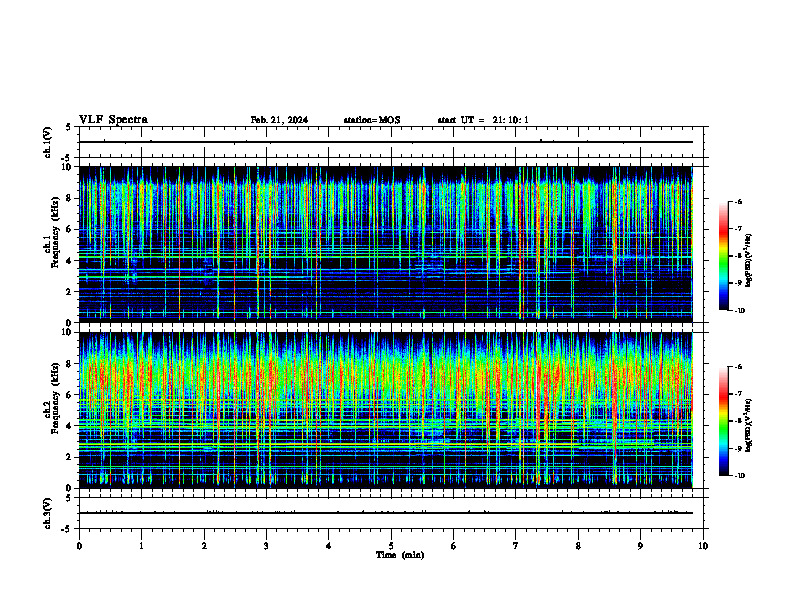Click the "-10" label on ch.2 colorbar
Viewport: 792px width, 612px height.
point(740,476)
